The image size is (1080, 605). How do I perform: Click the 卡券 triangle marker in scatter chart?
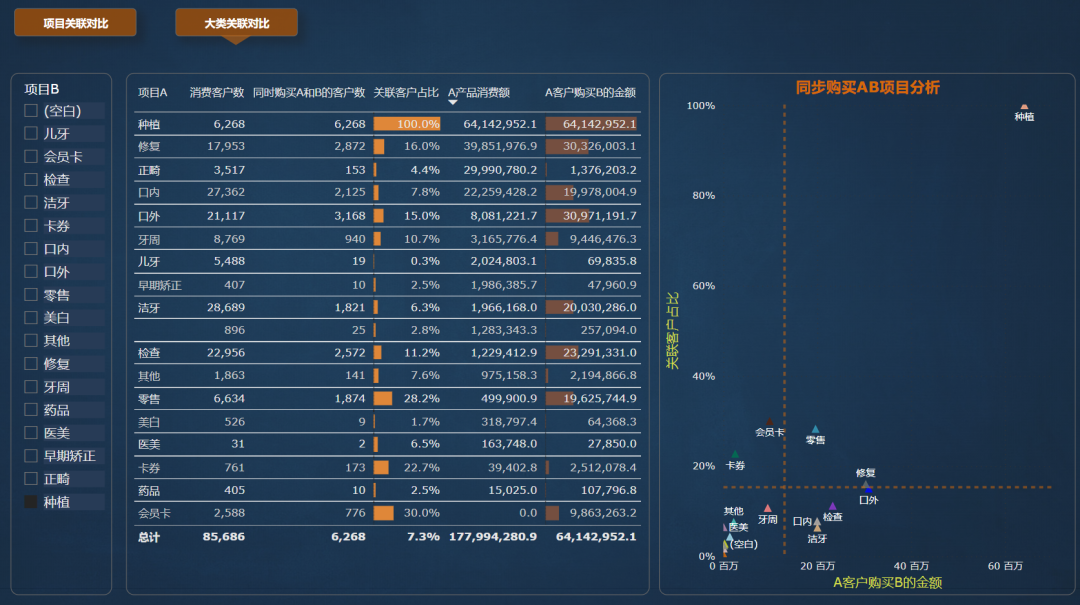[735, 454]
